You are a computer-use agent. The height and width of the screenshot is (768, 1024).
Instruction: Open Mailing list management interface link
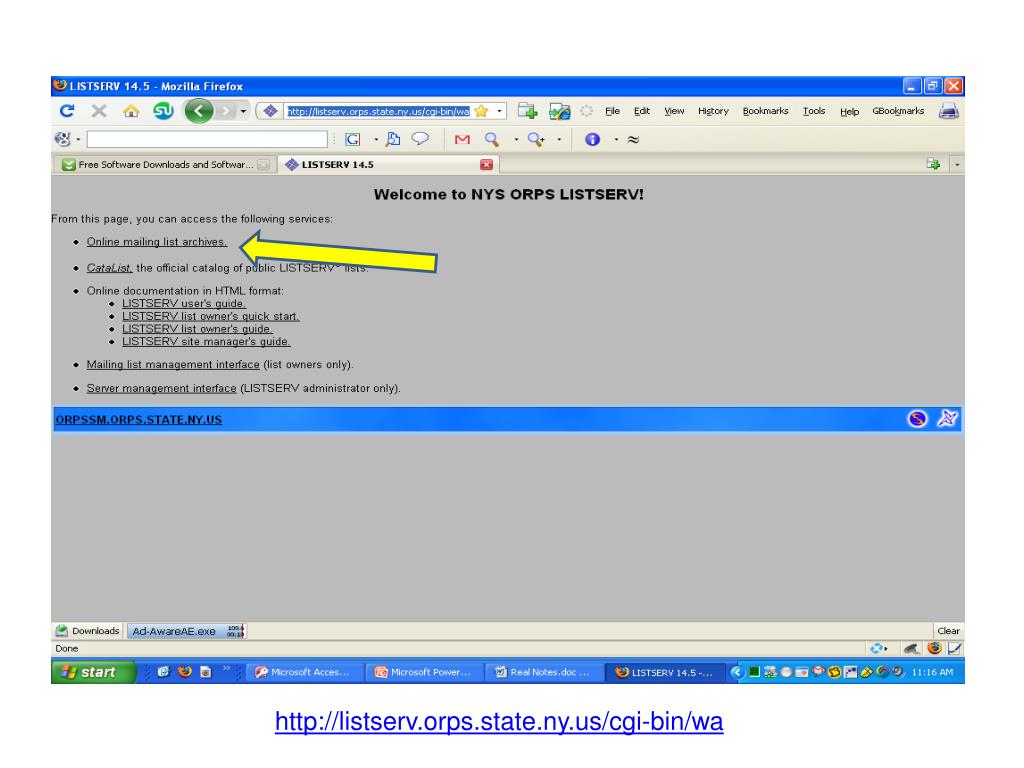[x=173, y=364]
